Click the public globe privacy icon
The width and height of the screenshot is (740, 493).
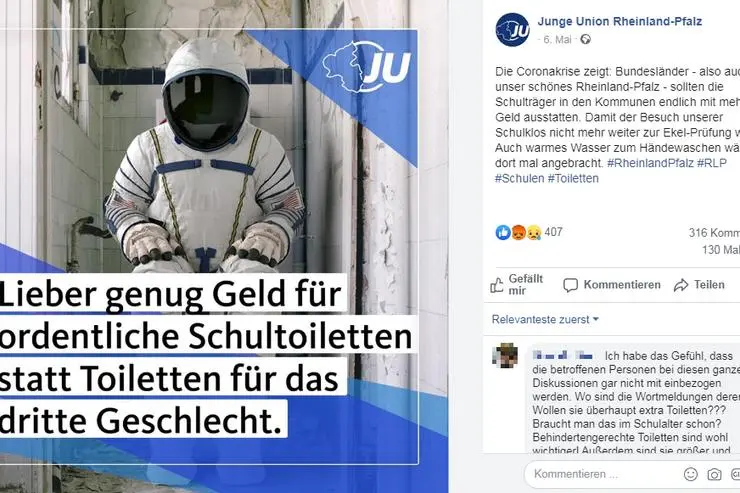[x=585, y=39]
